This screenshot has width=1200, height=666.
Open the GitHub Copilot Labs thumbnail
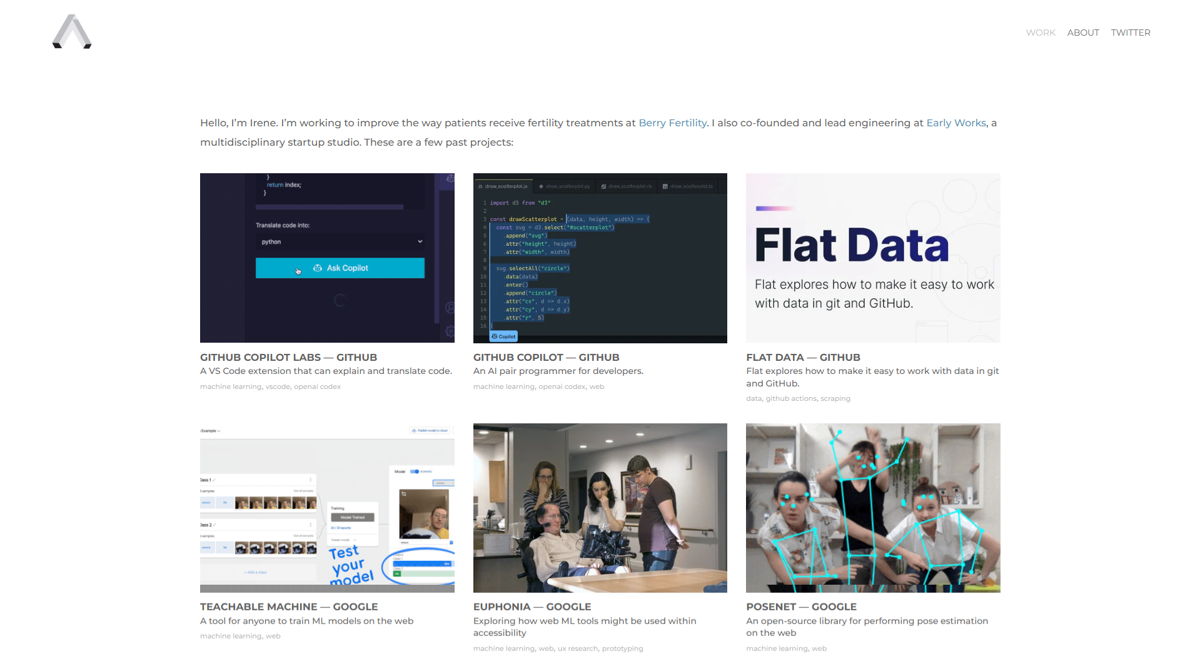pos(327,258)
